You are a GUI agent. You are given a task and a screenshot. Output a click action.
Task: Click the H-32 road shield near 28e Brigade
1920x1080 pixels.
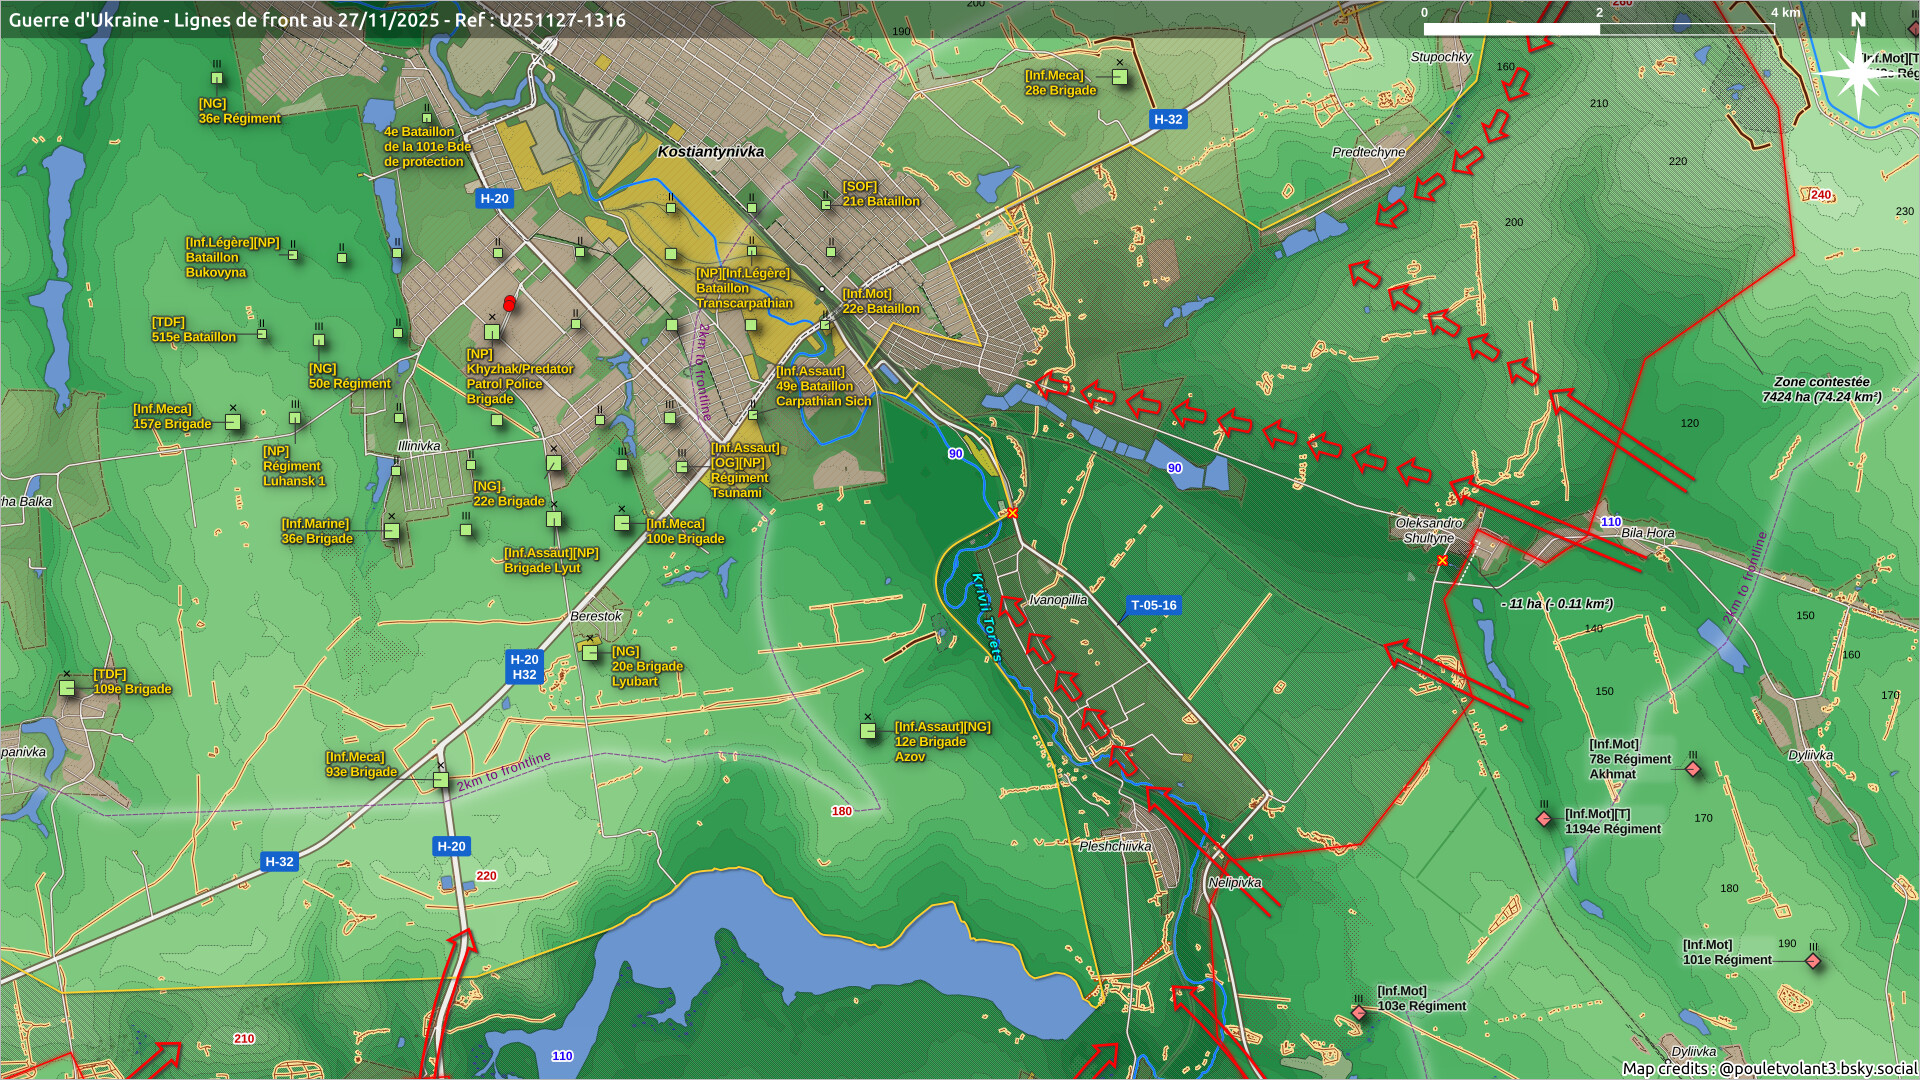pos(1167,119)
